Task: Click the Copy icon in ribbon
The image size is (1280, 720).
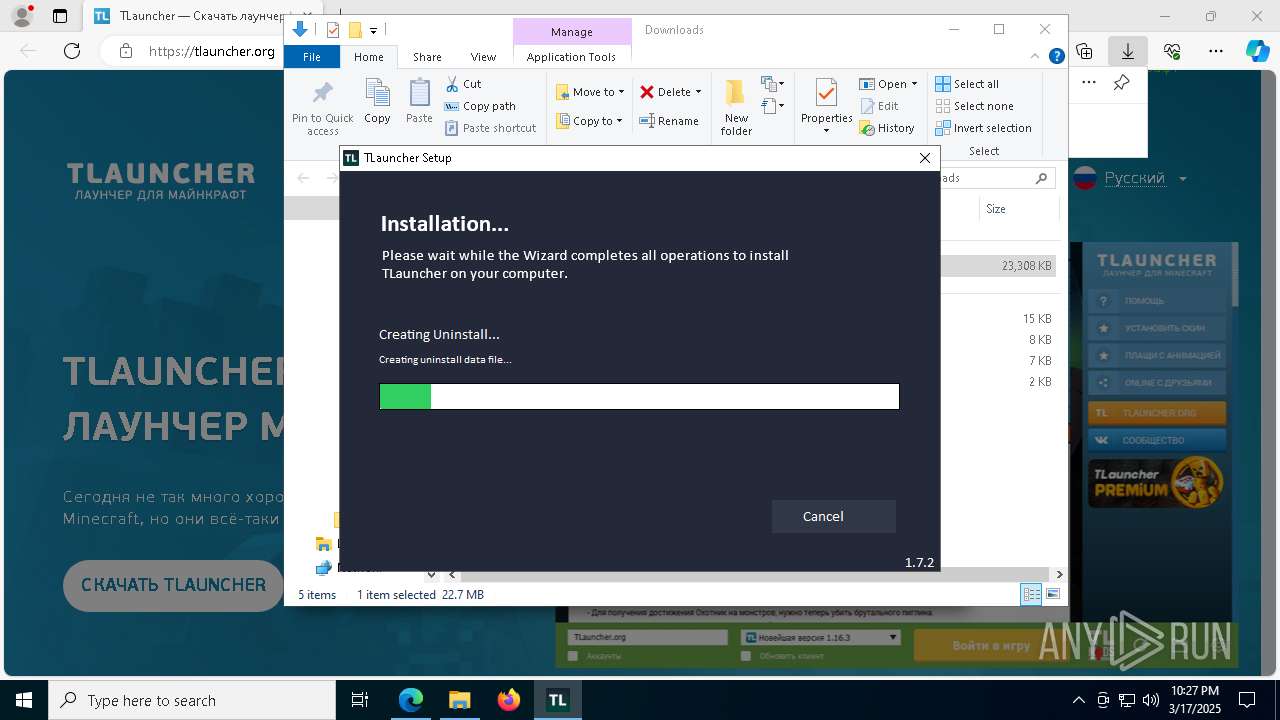Action: coord(377,102)
